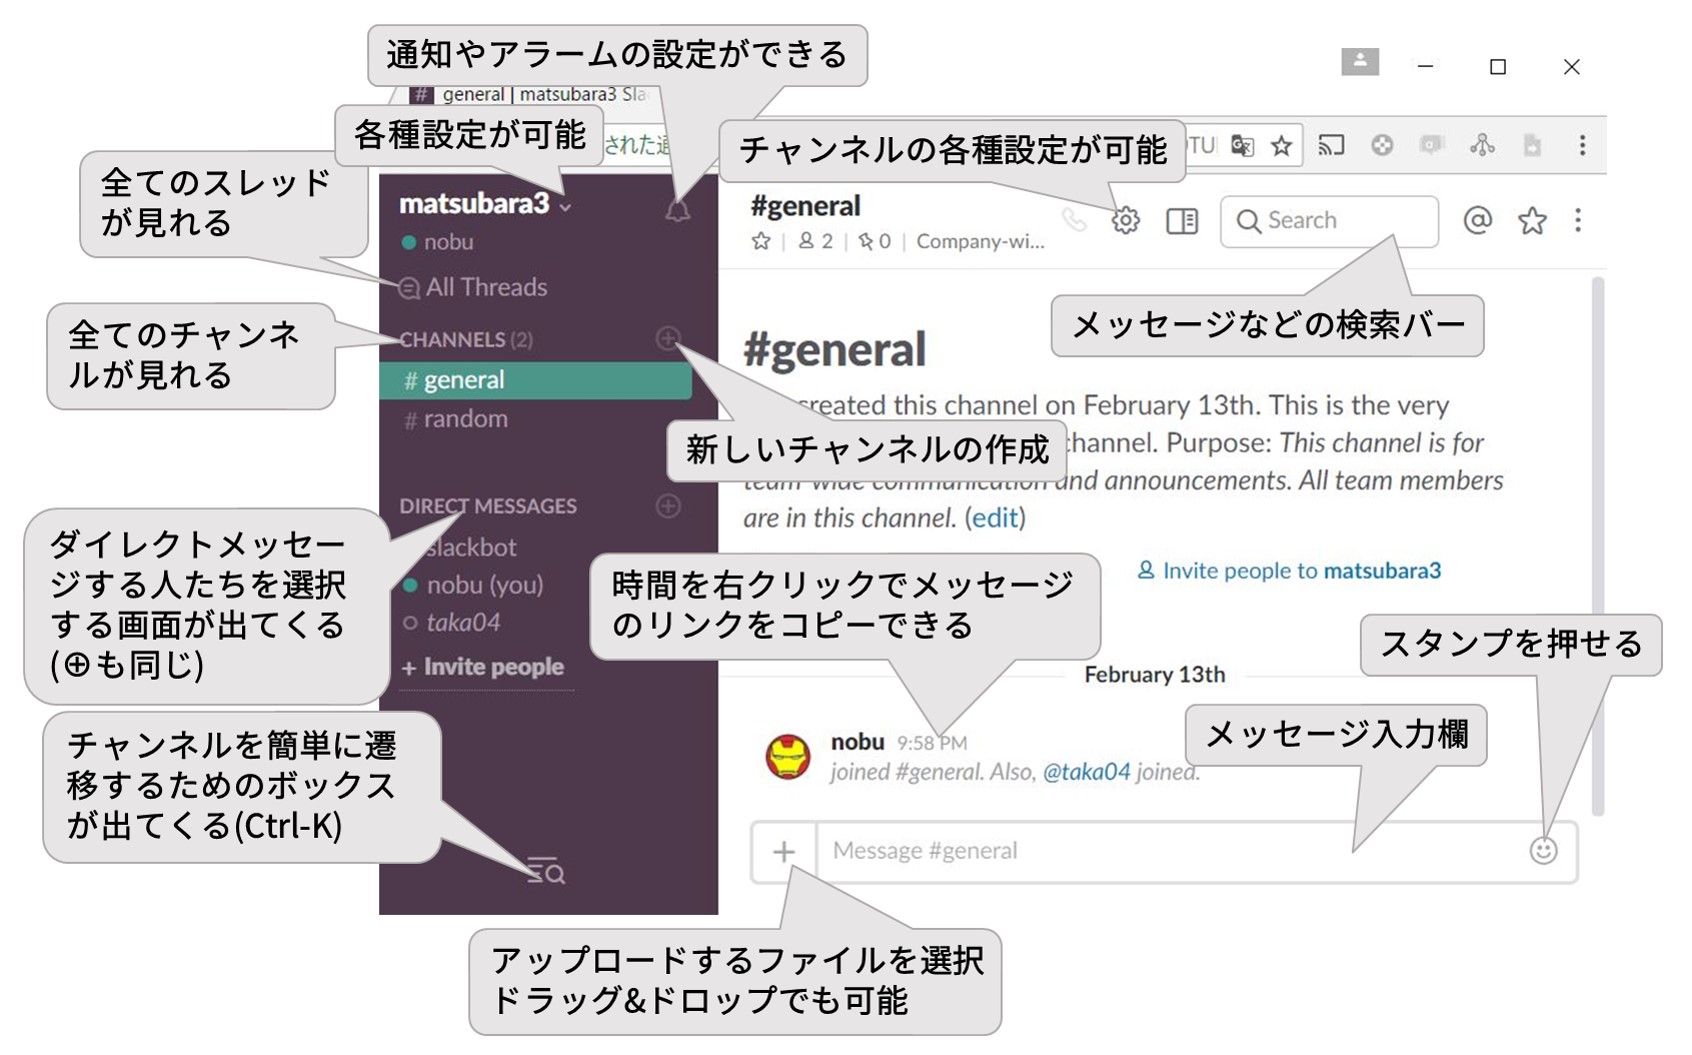Open the Chrome three-dot menu
Screen dimensions: 1692x1055
(1582, 146)
